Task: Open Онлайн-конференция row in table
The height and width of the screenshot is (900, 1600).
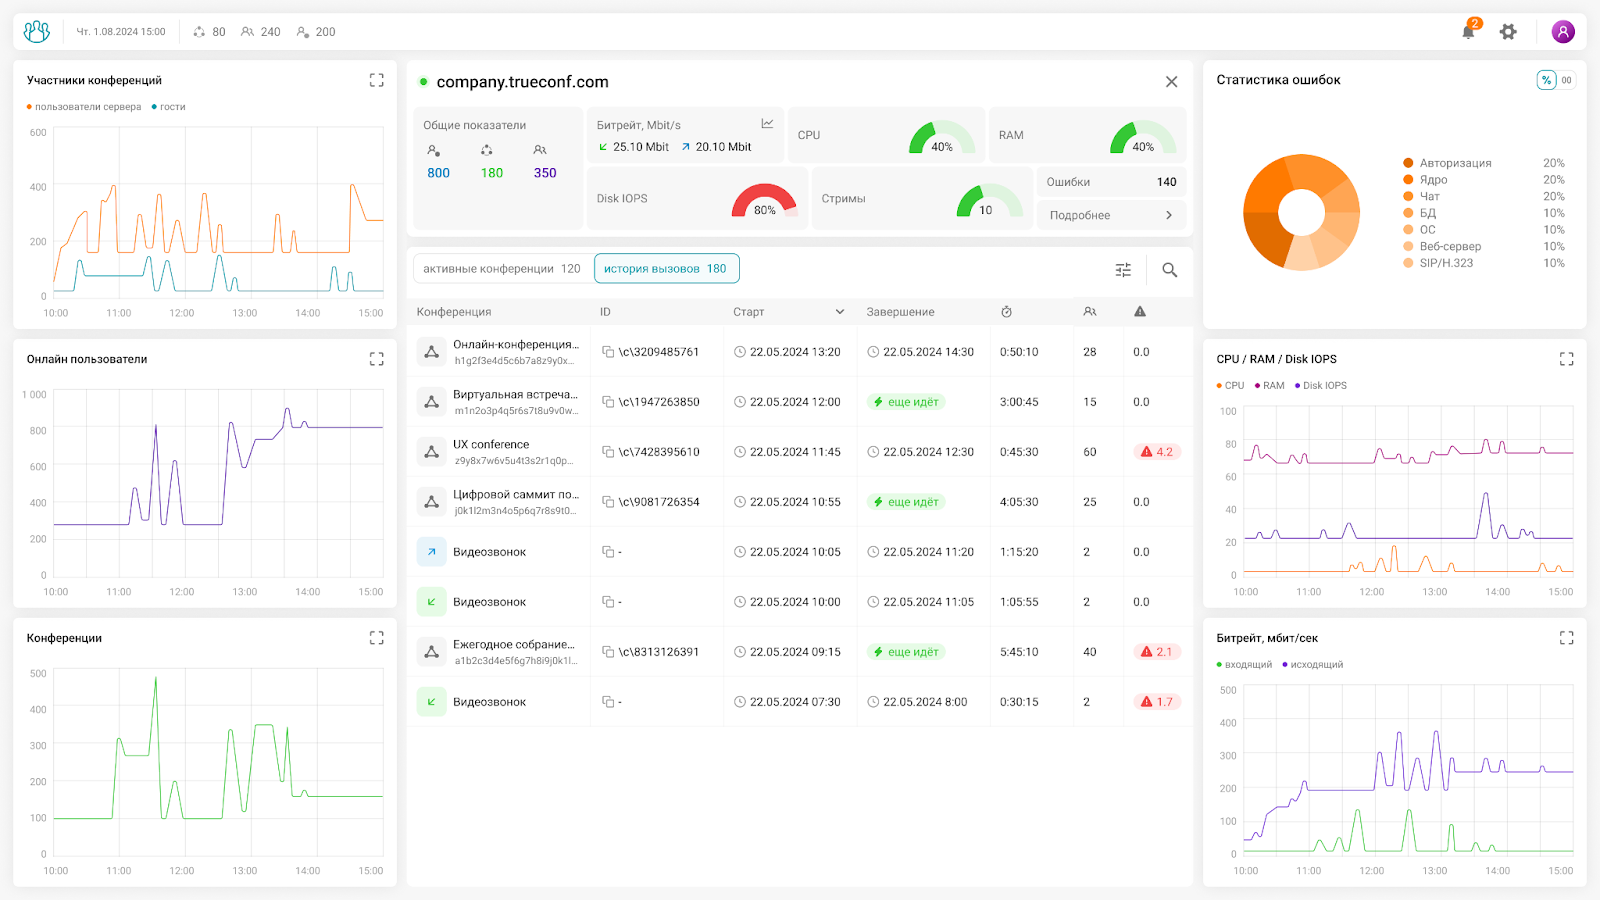Action: point(515,352)
